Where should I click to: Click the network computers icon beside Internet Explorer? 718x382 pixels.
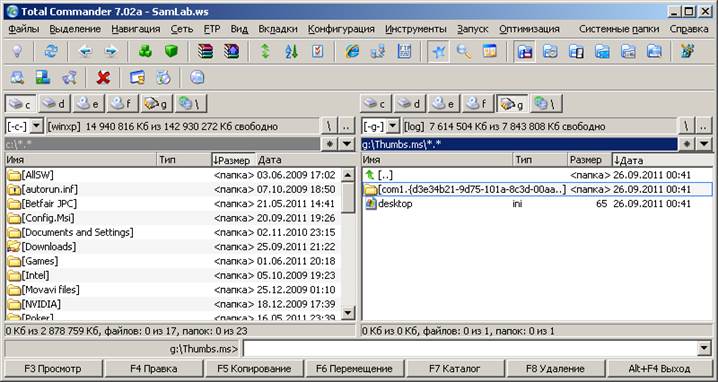[378, 51]
